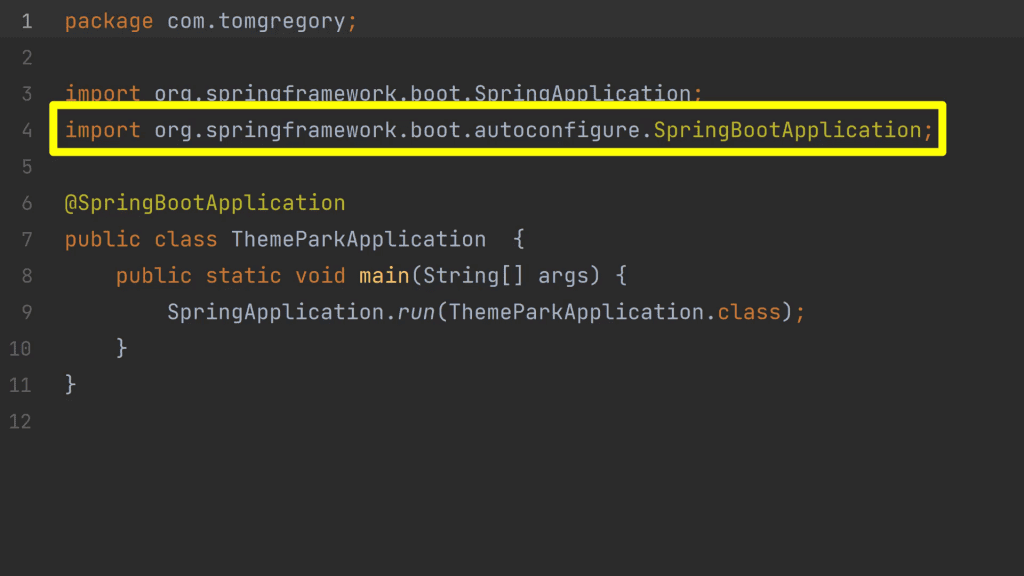Click SpringBootApplication in the highlighted import line

click(x=787, y=130)
